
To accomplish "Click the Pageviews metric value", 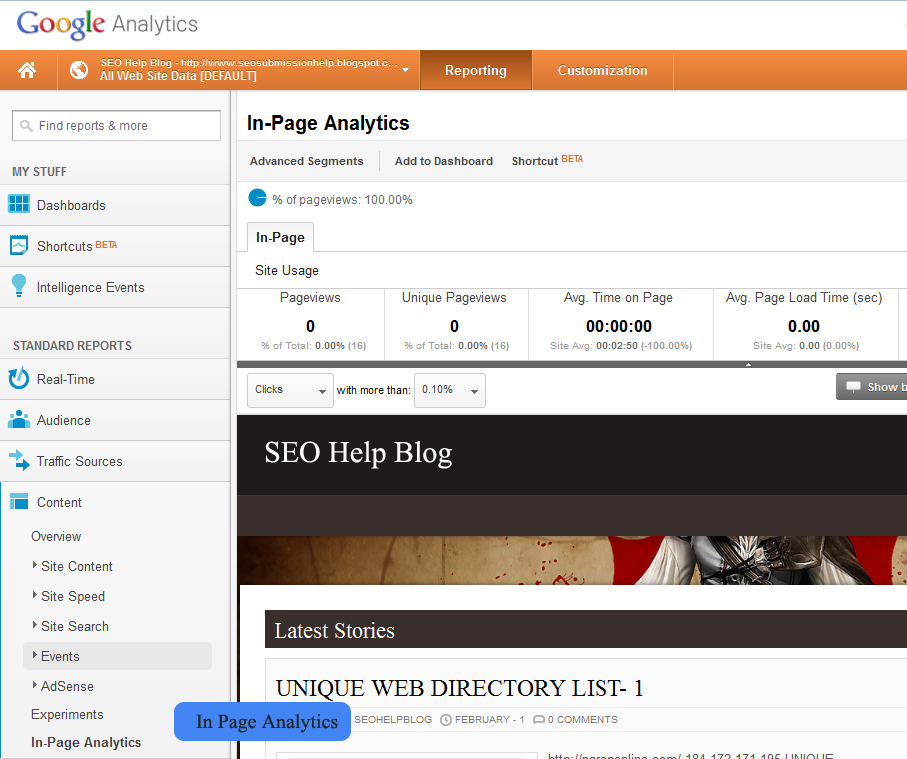I will pyautogui.click(x=311, y=326).
